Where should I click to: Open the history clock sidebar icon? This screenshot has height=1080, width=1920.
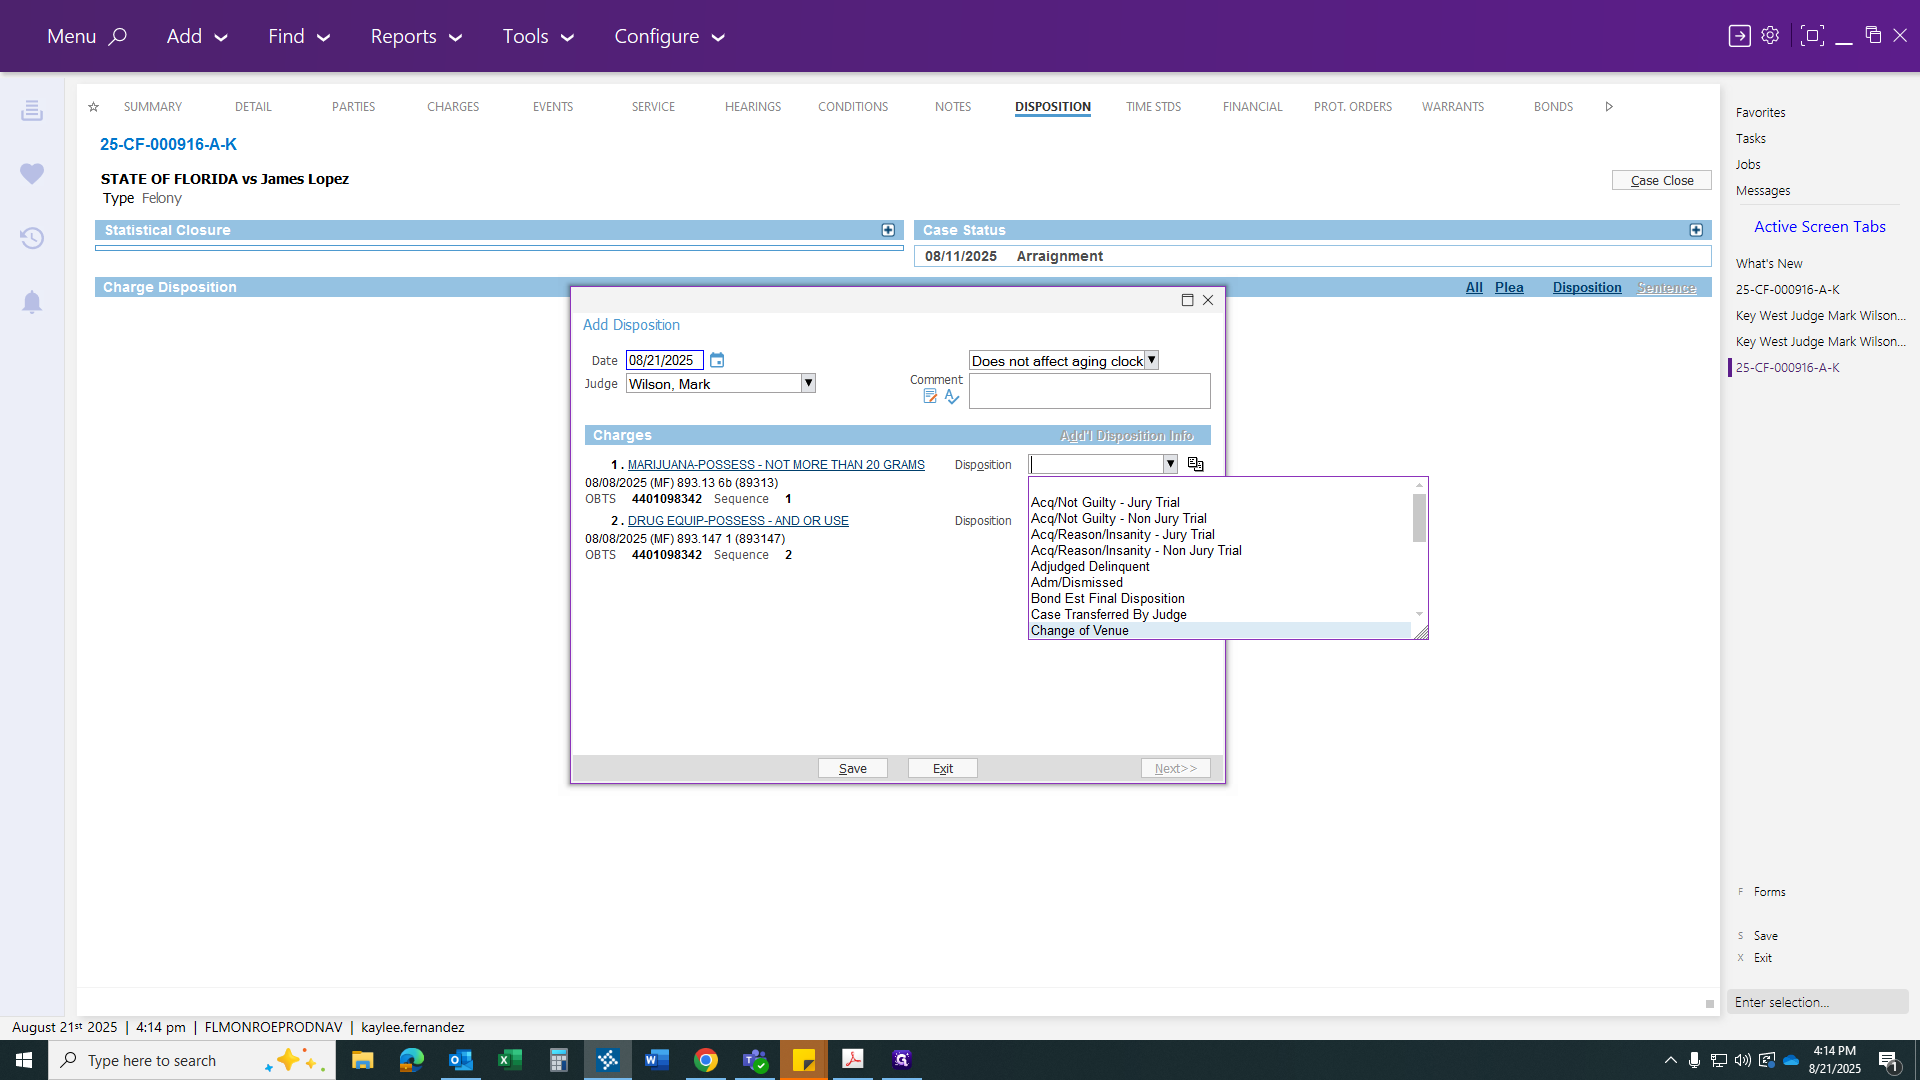tap(32, 238)
